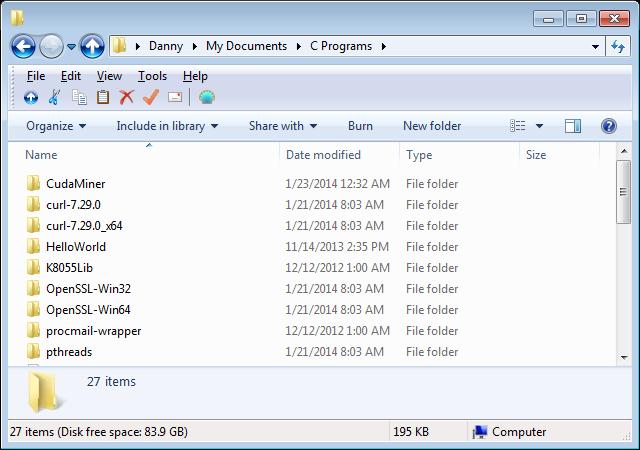Click the Paste clipboard toolbar icon
The image size is (640, 450).
[103, 97]
